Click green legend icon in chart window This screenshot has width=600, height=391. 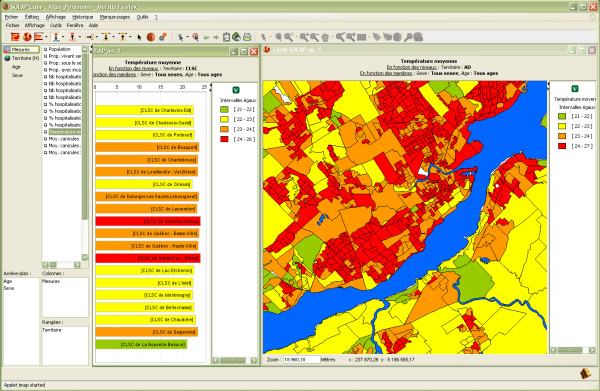coord(236,90)
